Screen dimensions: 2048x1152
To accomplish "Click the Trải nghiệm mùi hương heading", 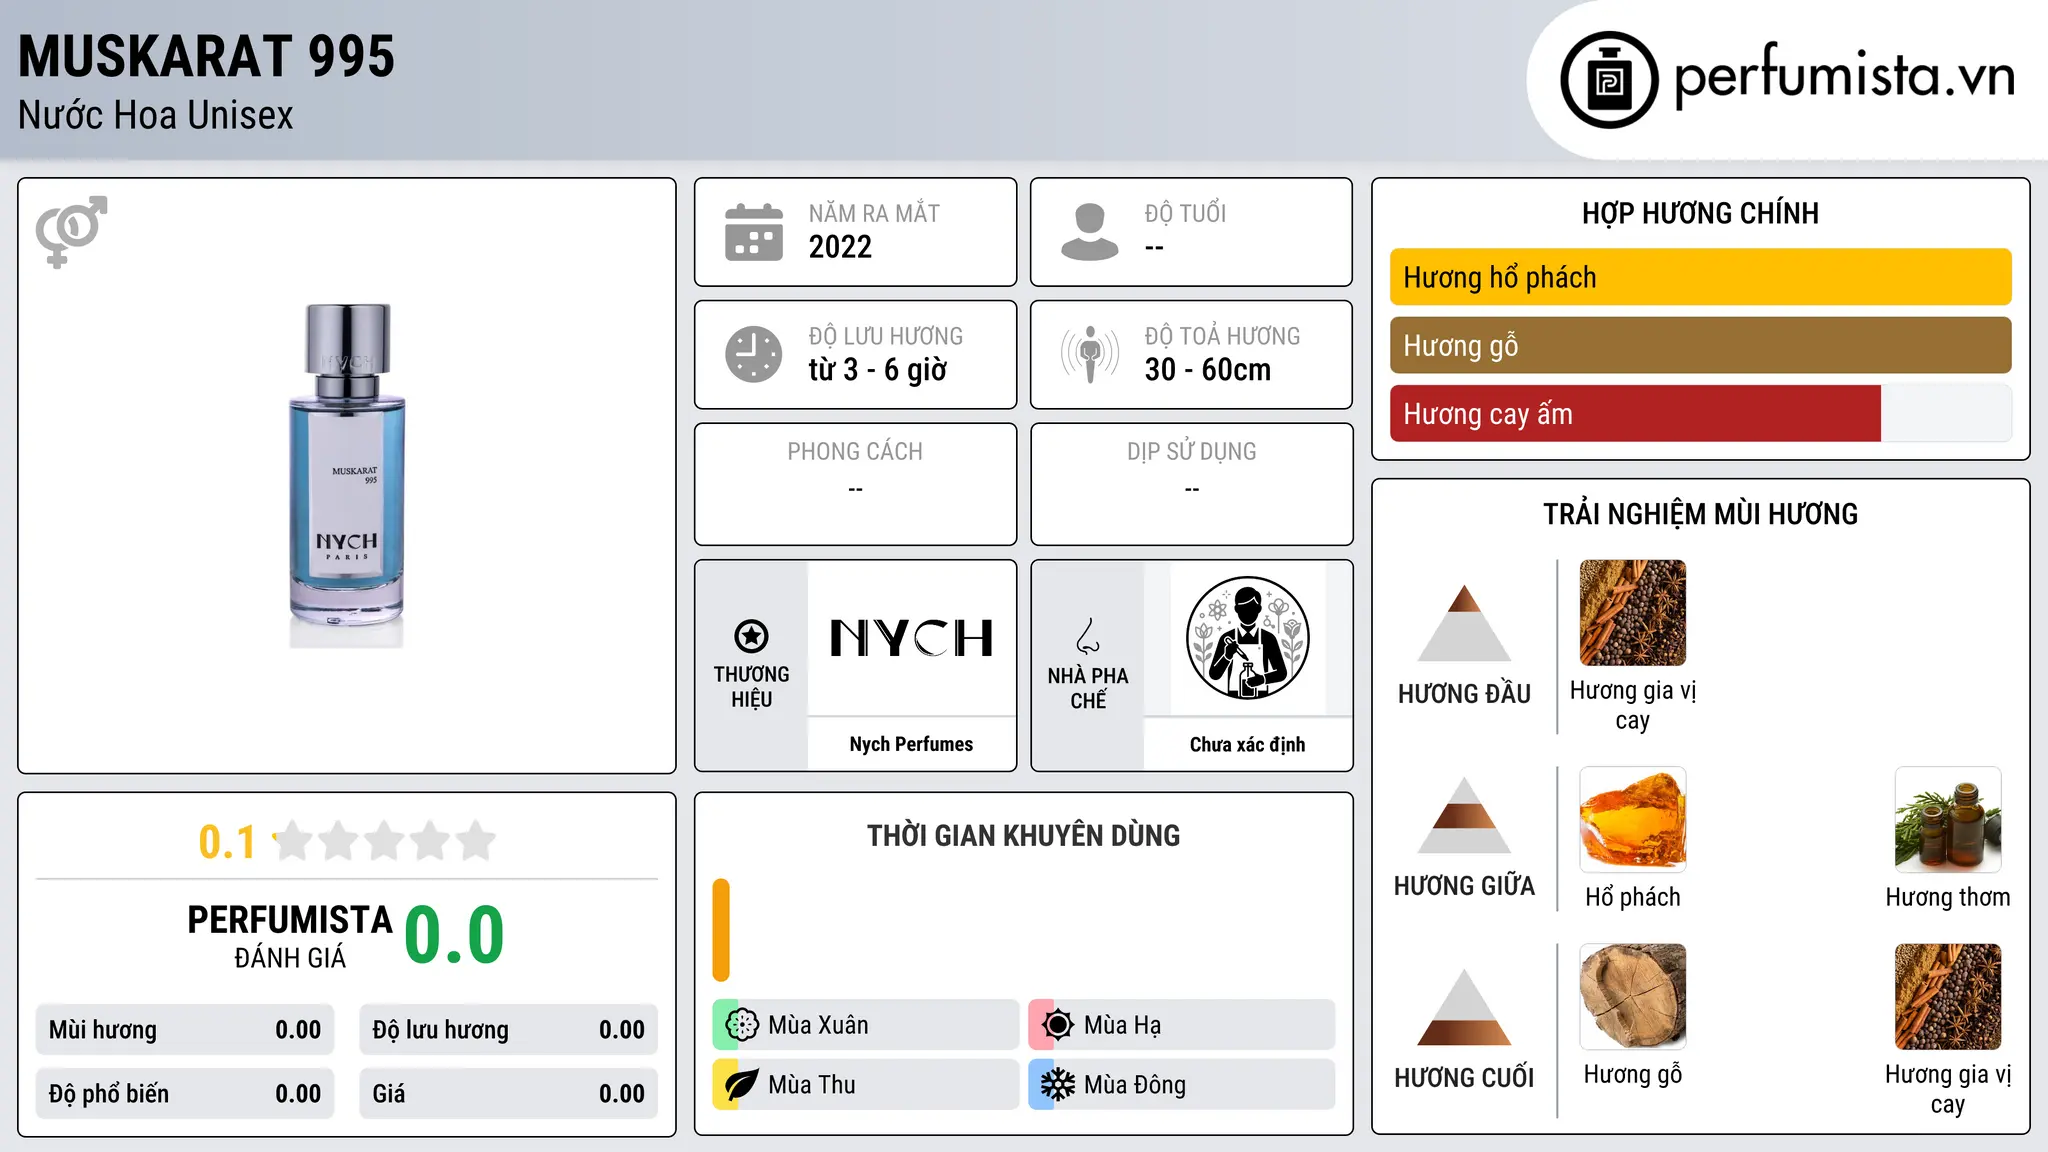I will click(1700, 514).
